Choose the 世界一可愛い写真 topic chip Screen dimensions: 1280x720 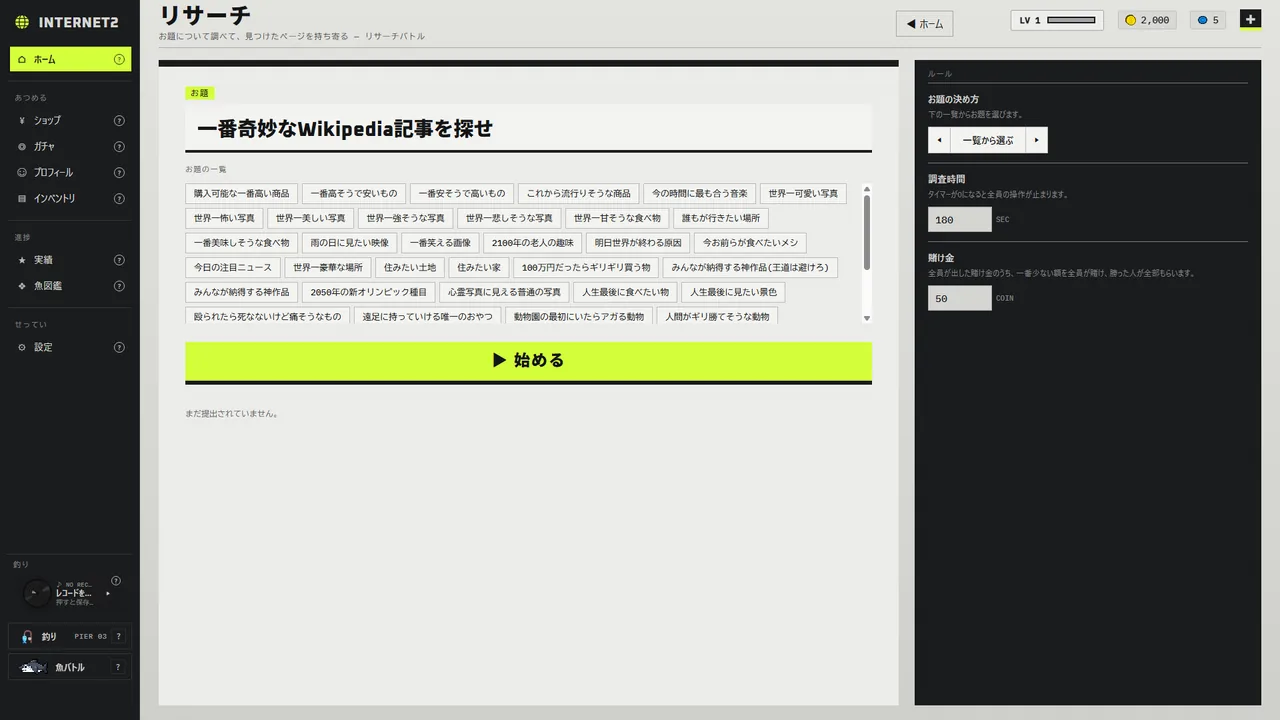(803, 193)
